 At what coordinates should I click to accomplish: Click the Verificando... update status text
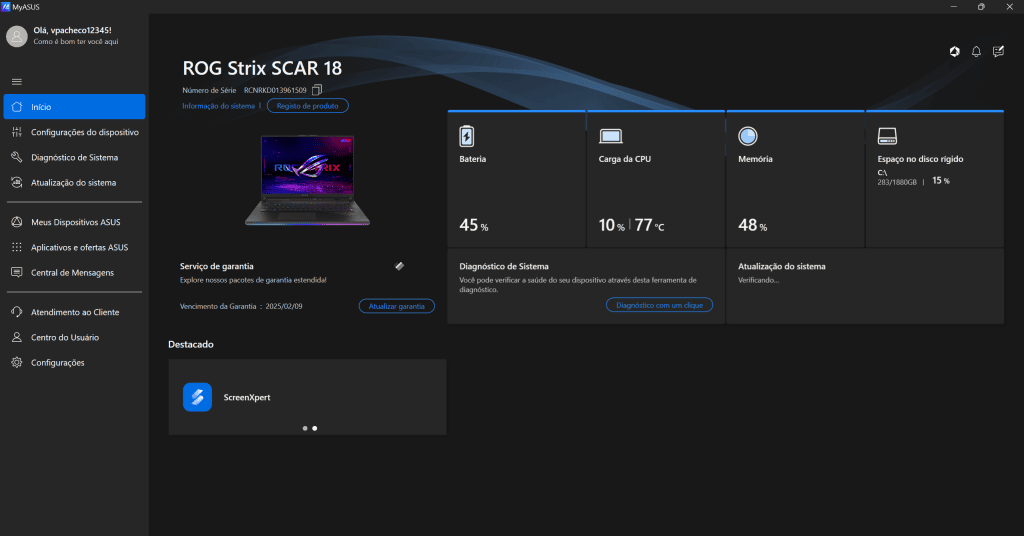coord(758,280)
